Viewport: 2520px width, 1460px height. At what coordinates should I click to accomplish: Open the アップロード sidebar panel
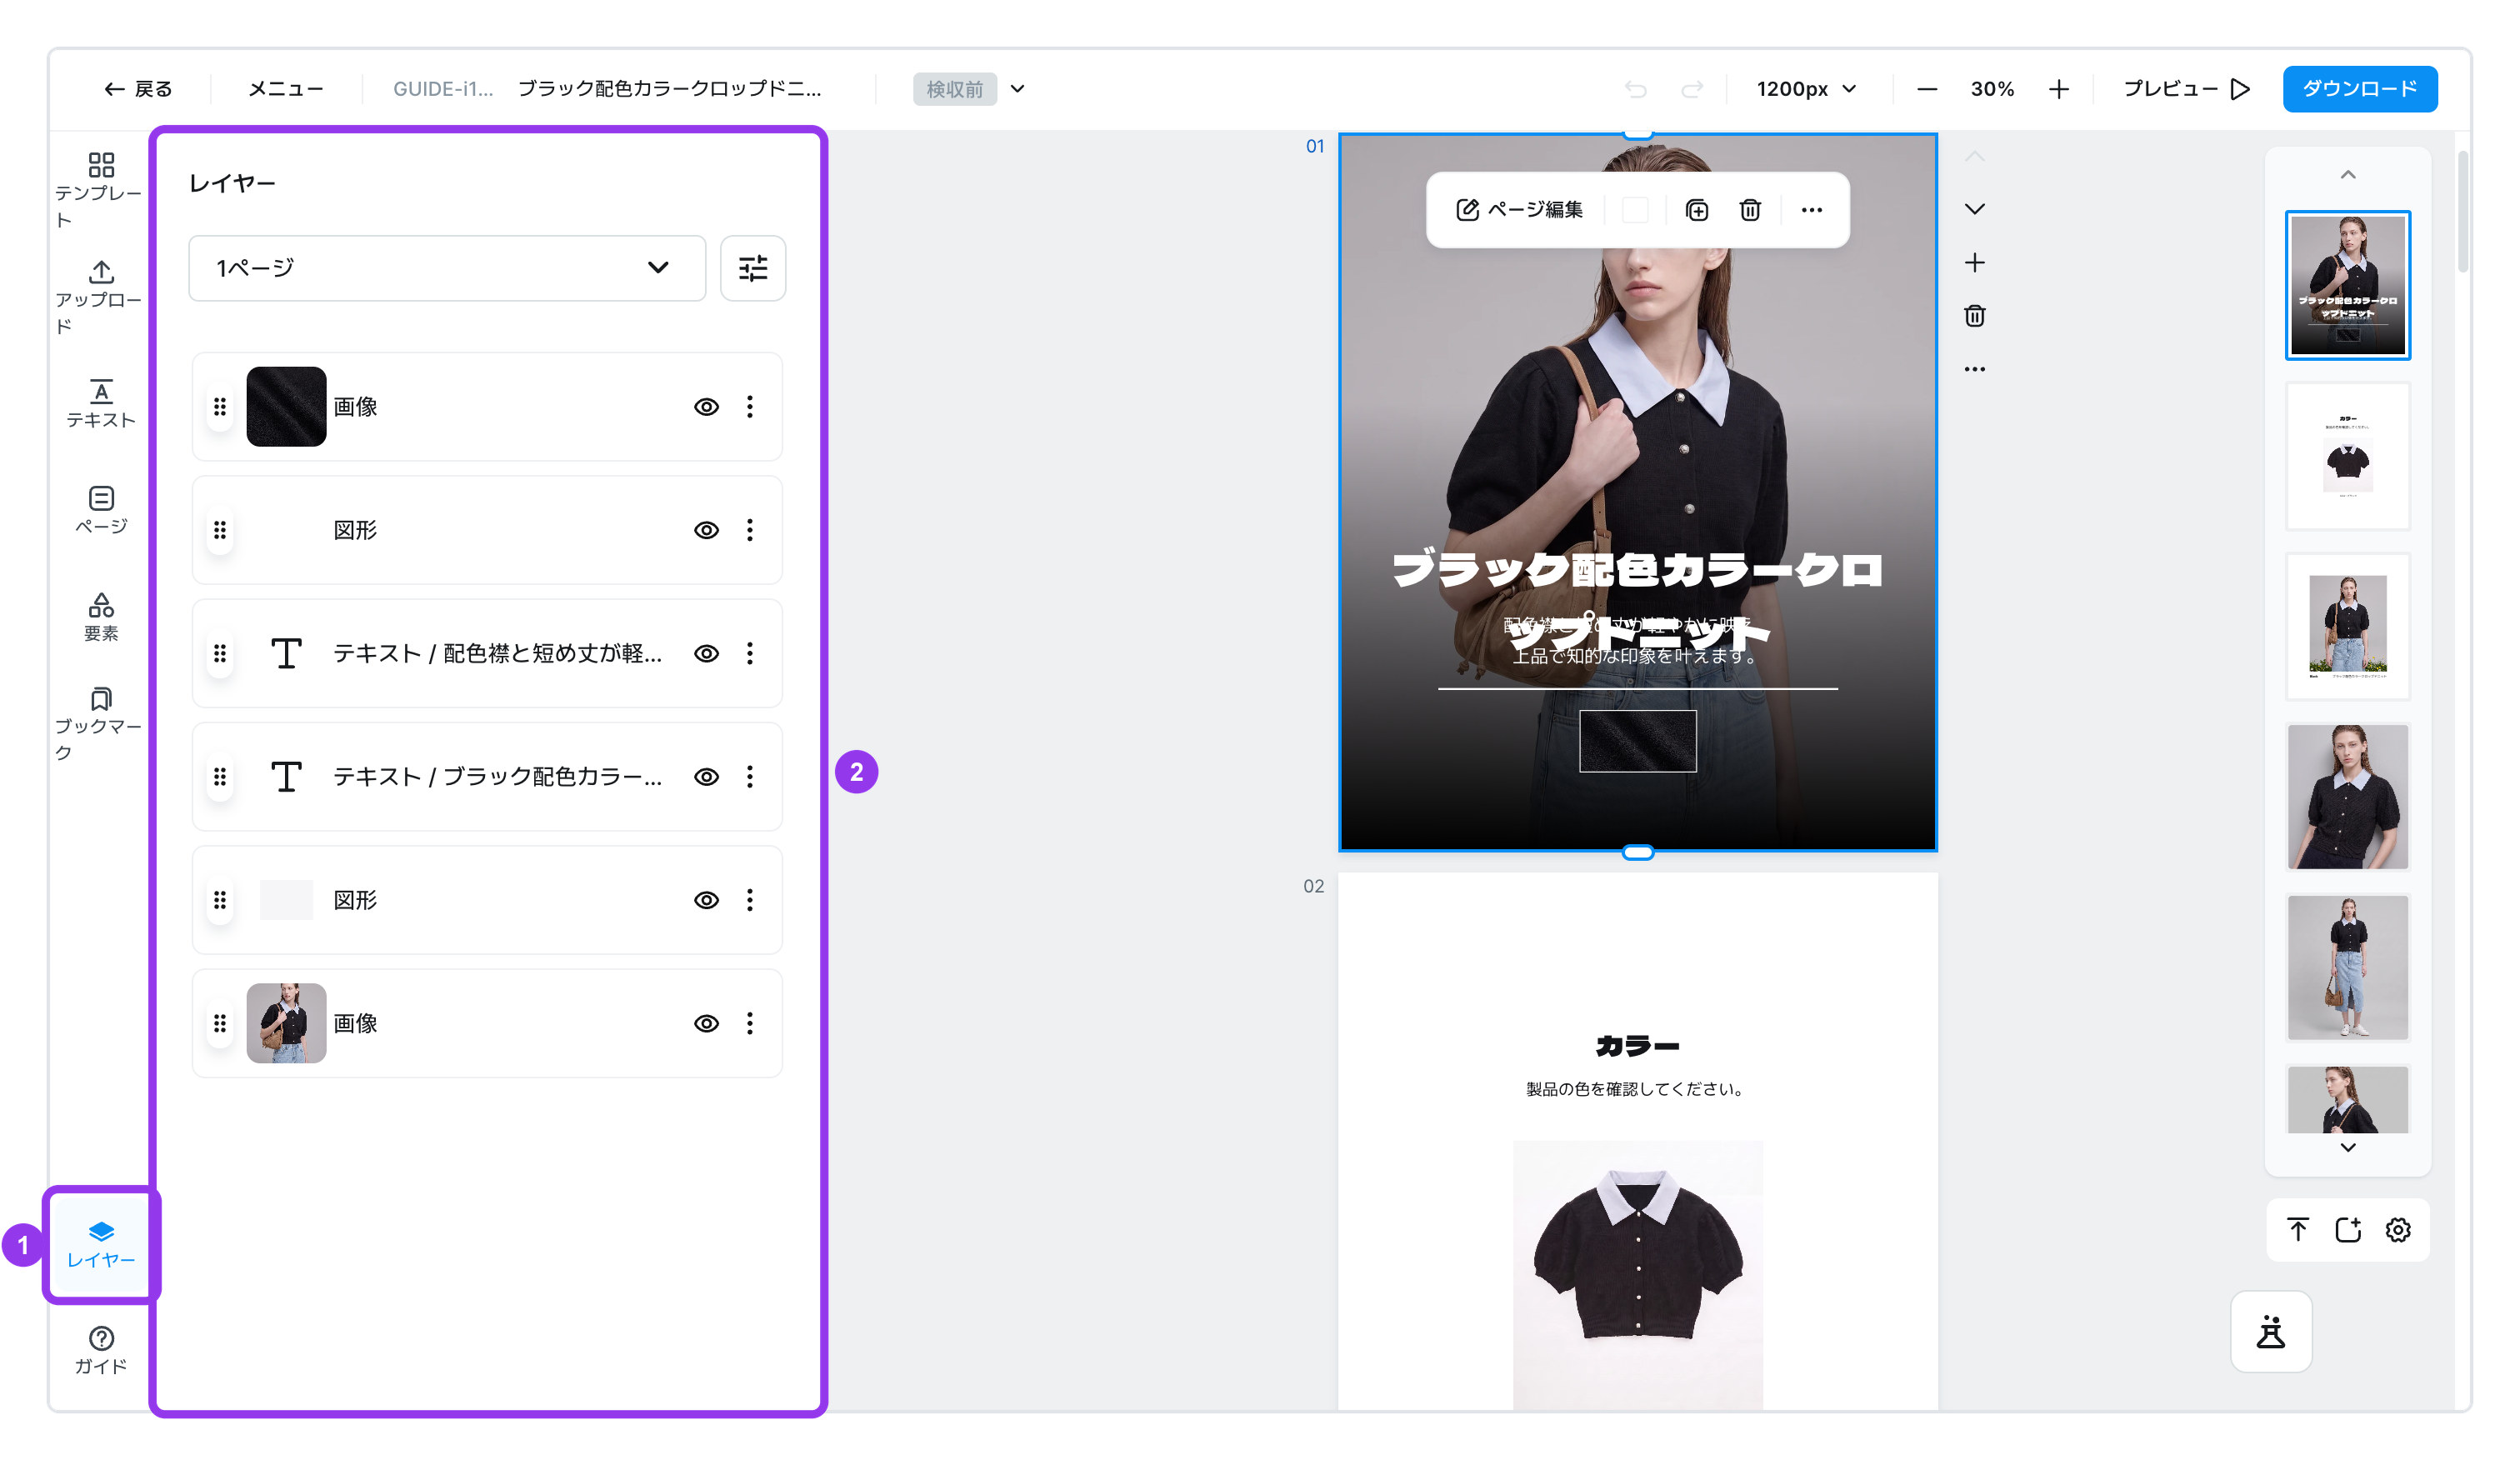[x=100, y=297]
